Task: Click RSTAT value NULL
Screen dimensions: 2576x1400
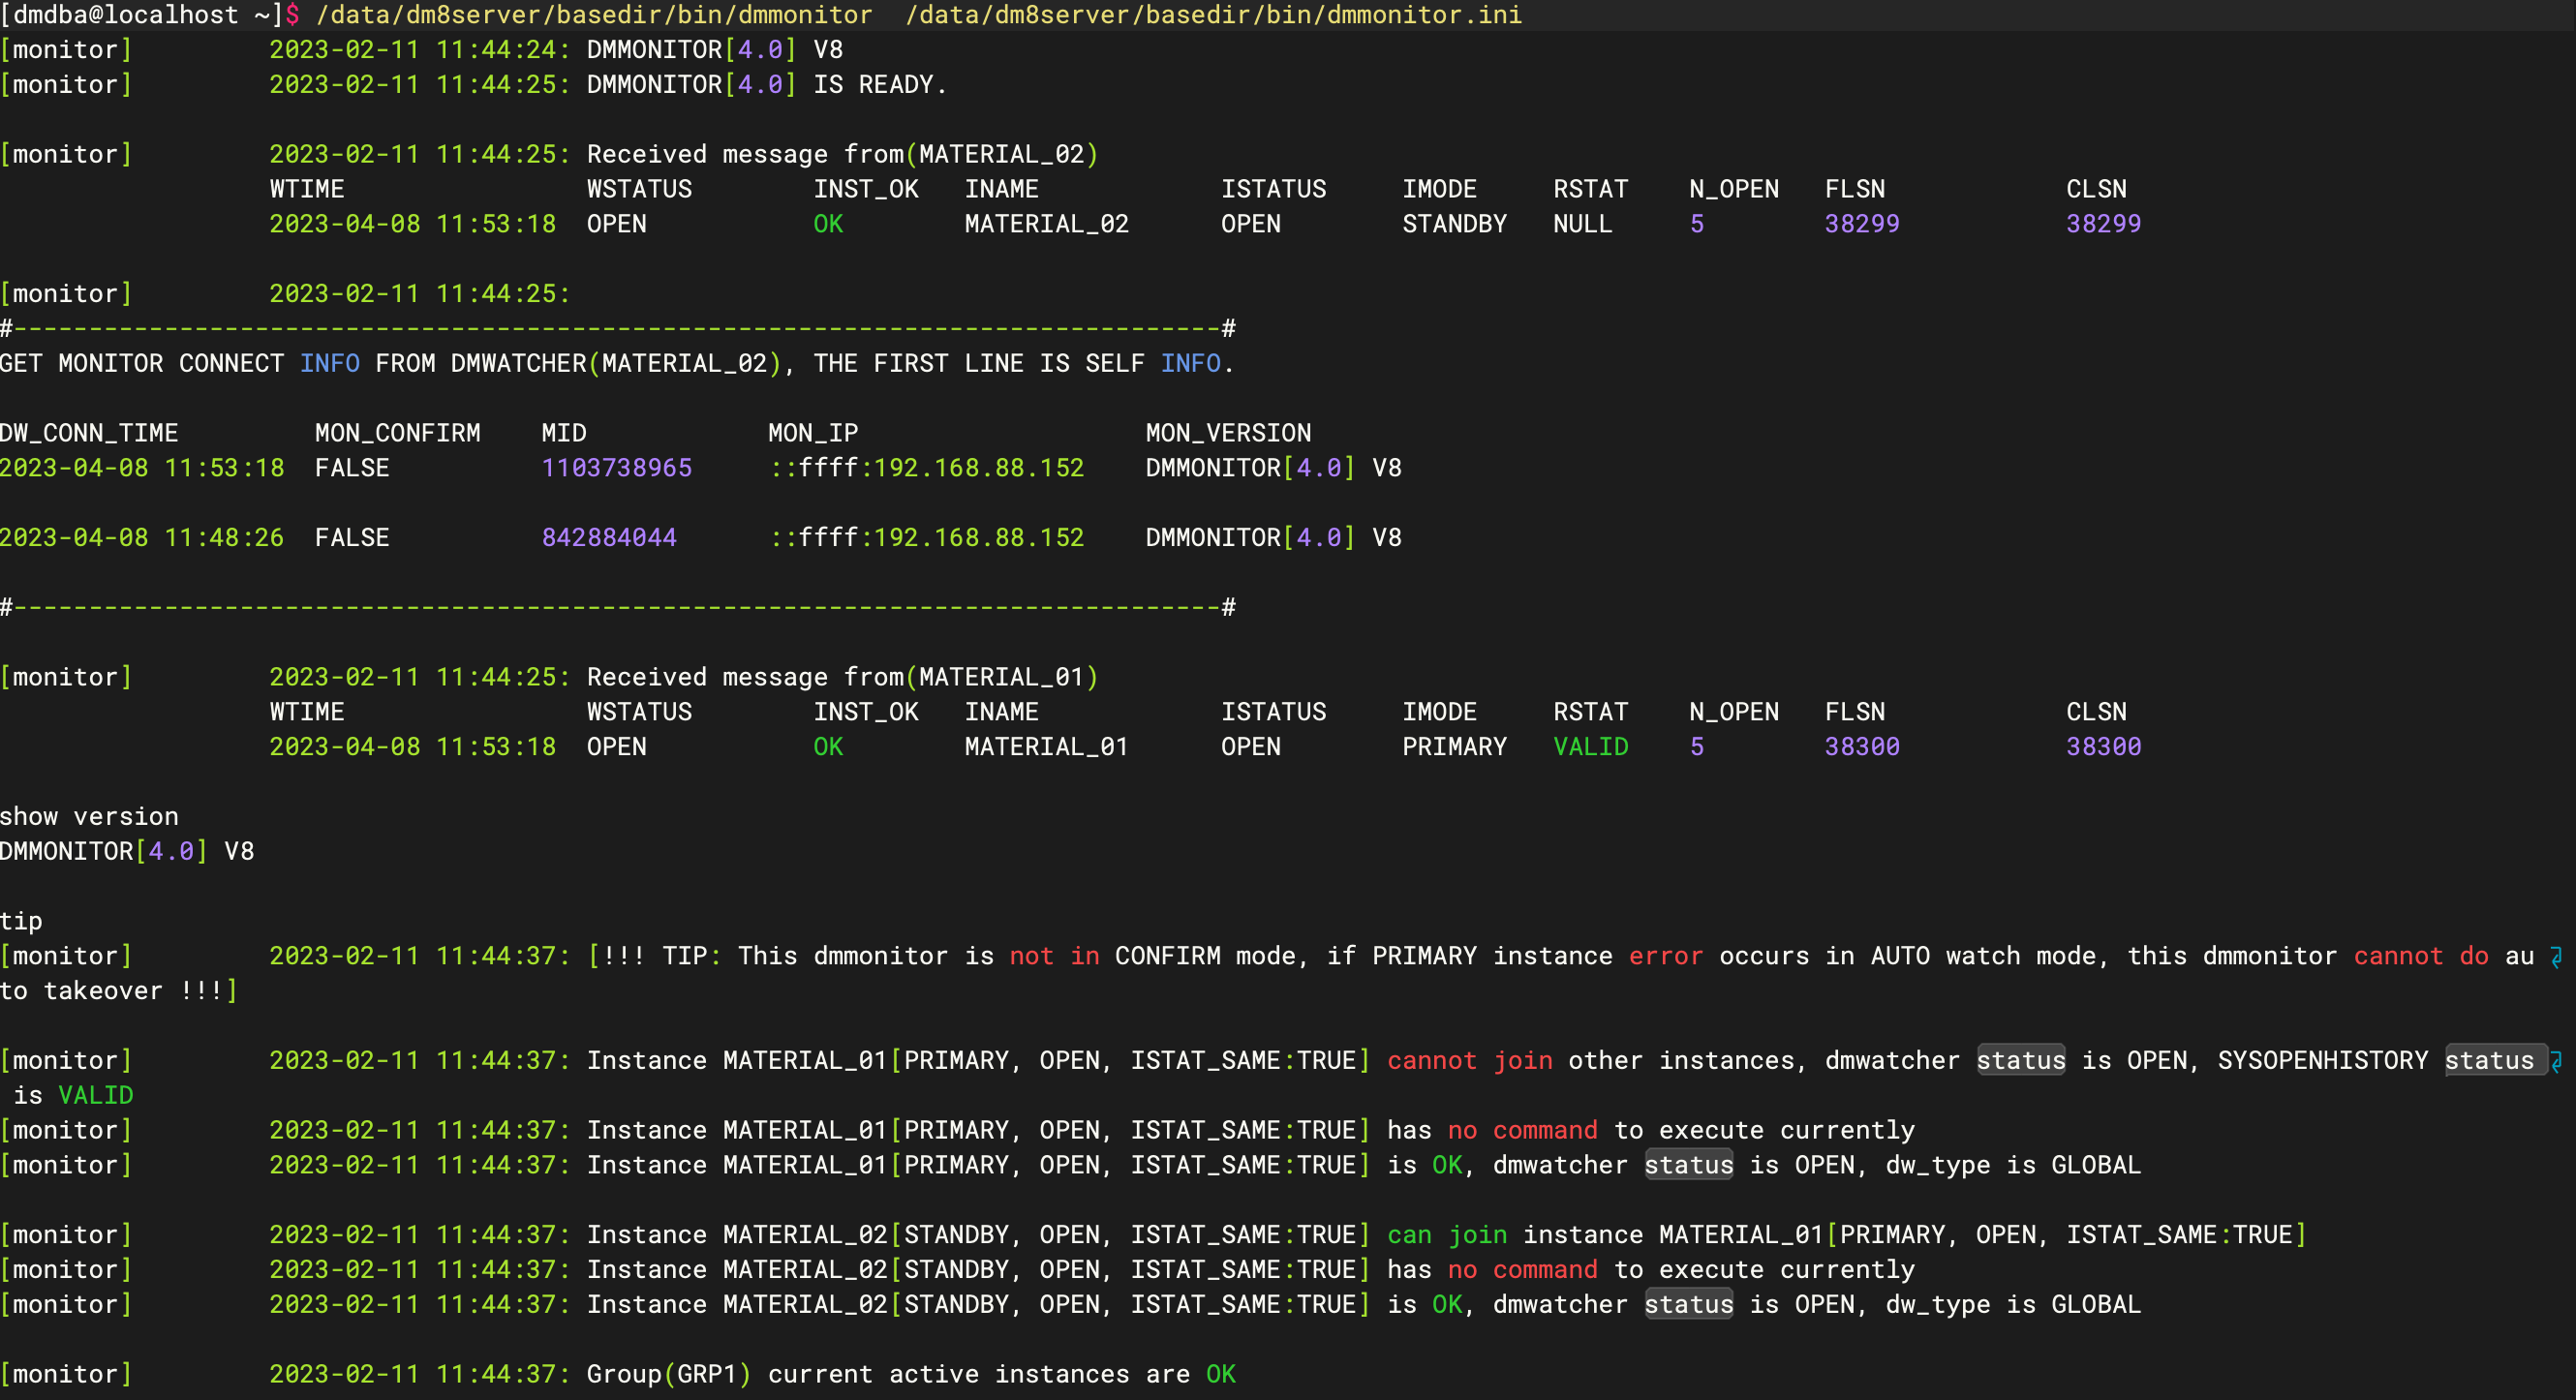Action: click(x=1583, y=224)
